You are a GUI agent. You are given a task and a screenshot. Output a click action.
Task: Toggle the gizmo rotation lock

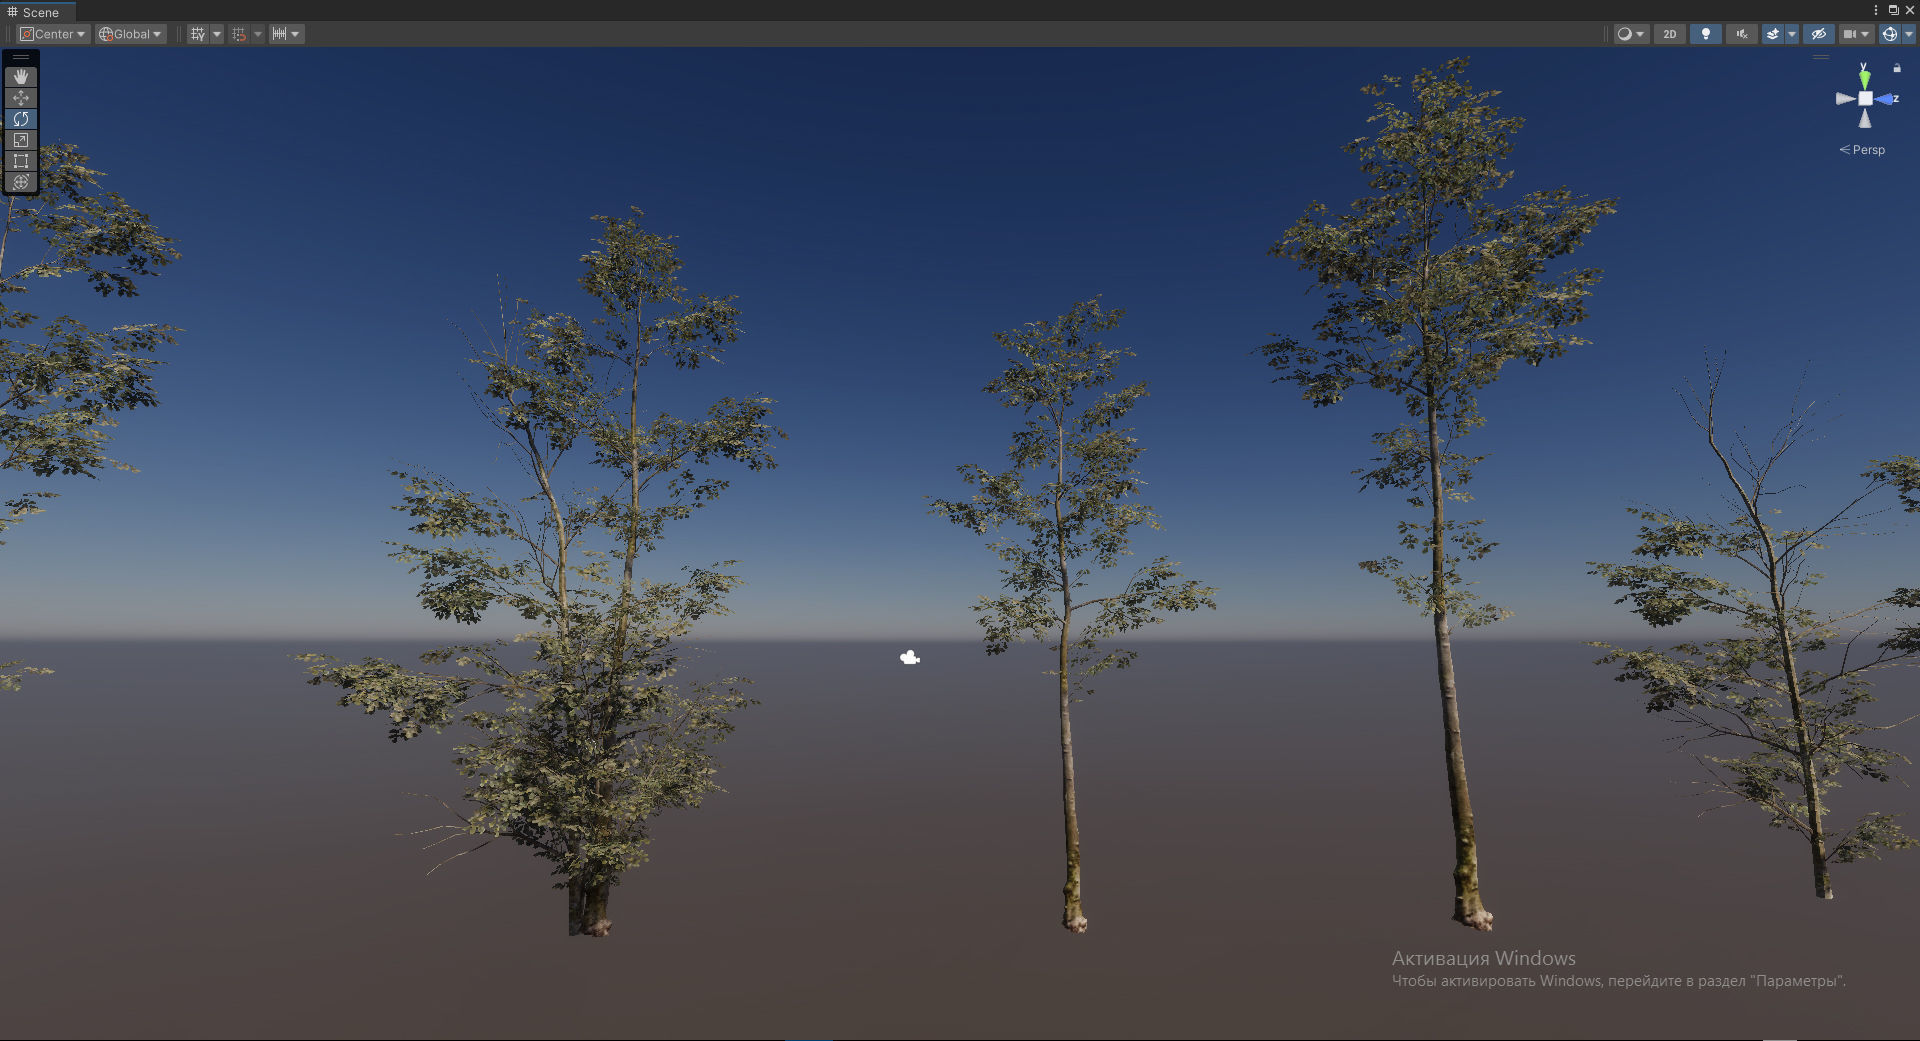1897,68
